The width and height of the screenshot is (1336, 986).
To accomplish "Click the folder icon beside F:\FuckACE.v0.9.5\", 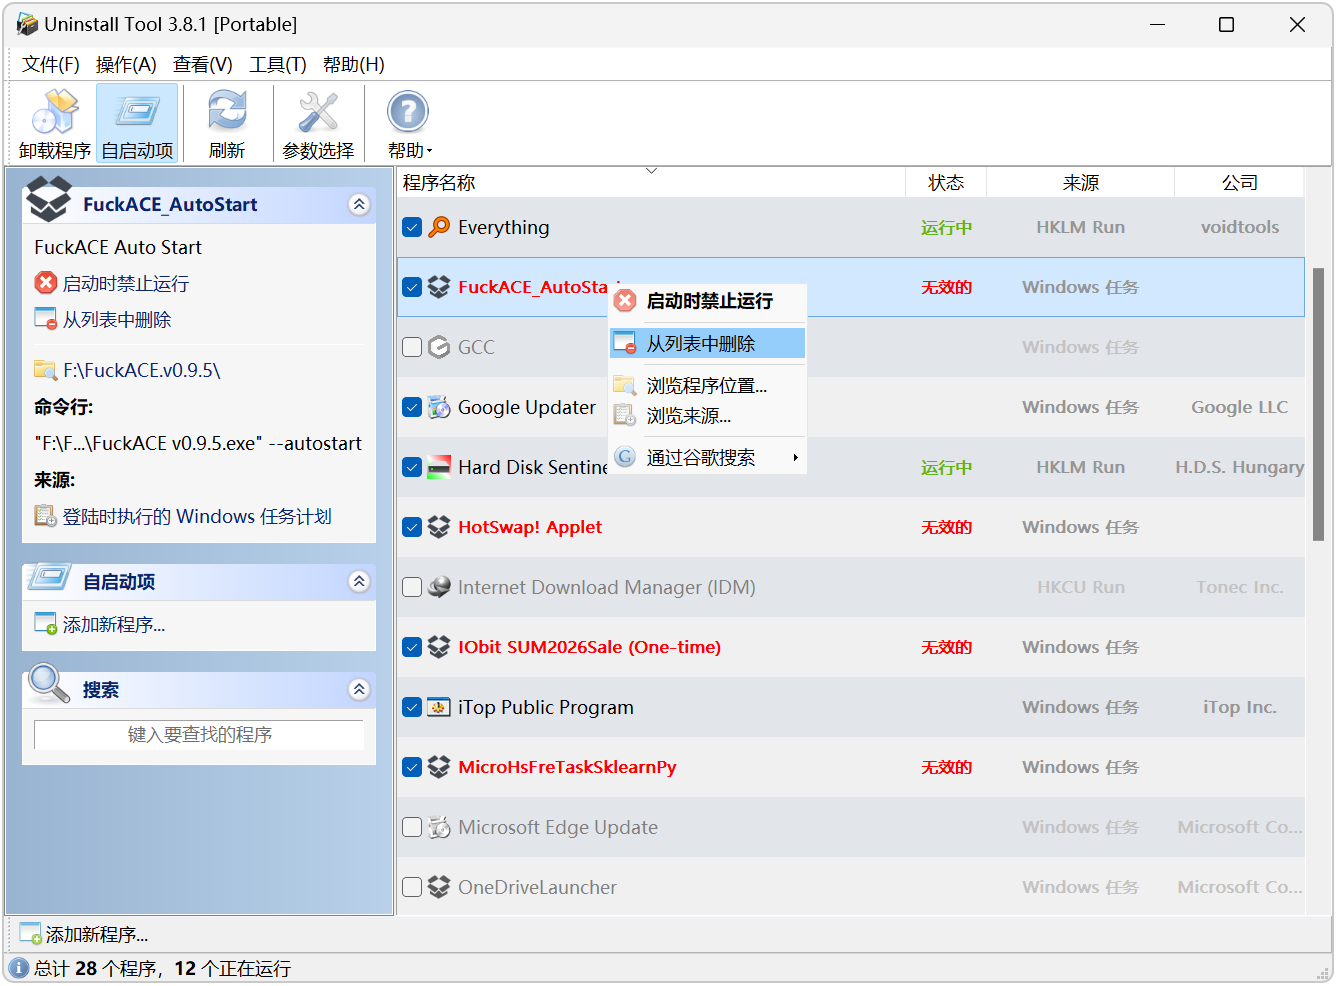I will tap(45, 370).
